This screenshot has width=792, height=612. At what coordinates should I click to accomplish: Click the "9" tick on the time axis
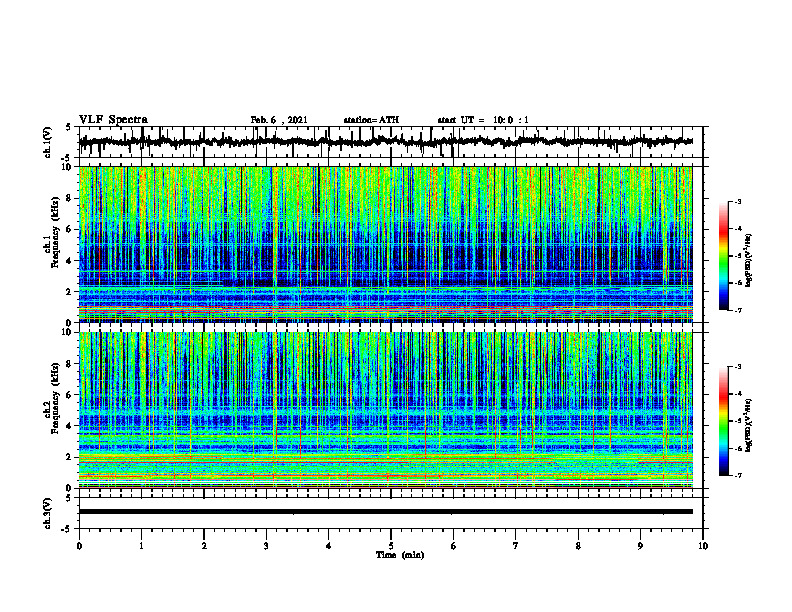(640, 546)
